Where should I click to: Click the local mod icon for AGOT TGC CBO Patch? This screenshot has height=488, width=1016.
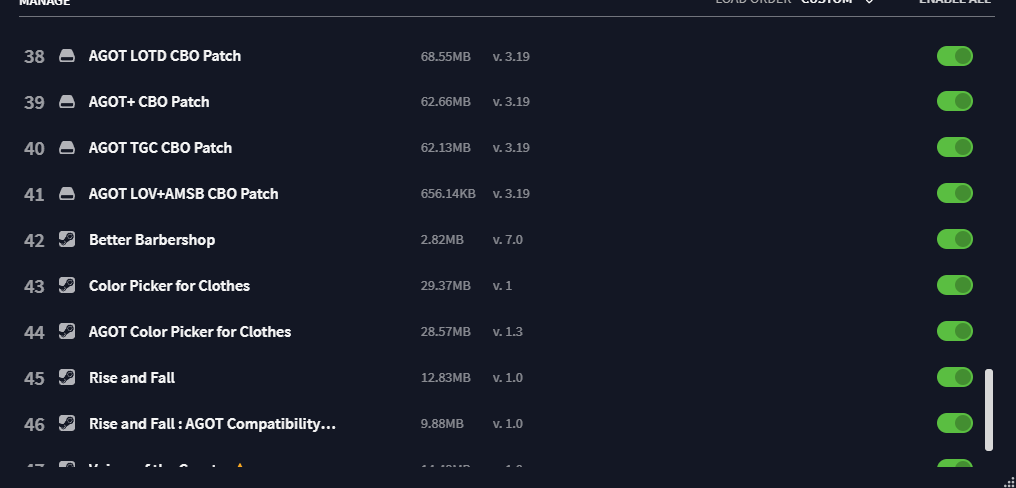click(x=67, y=148)
